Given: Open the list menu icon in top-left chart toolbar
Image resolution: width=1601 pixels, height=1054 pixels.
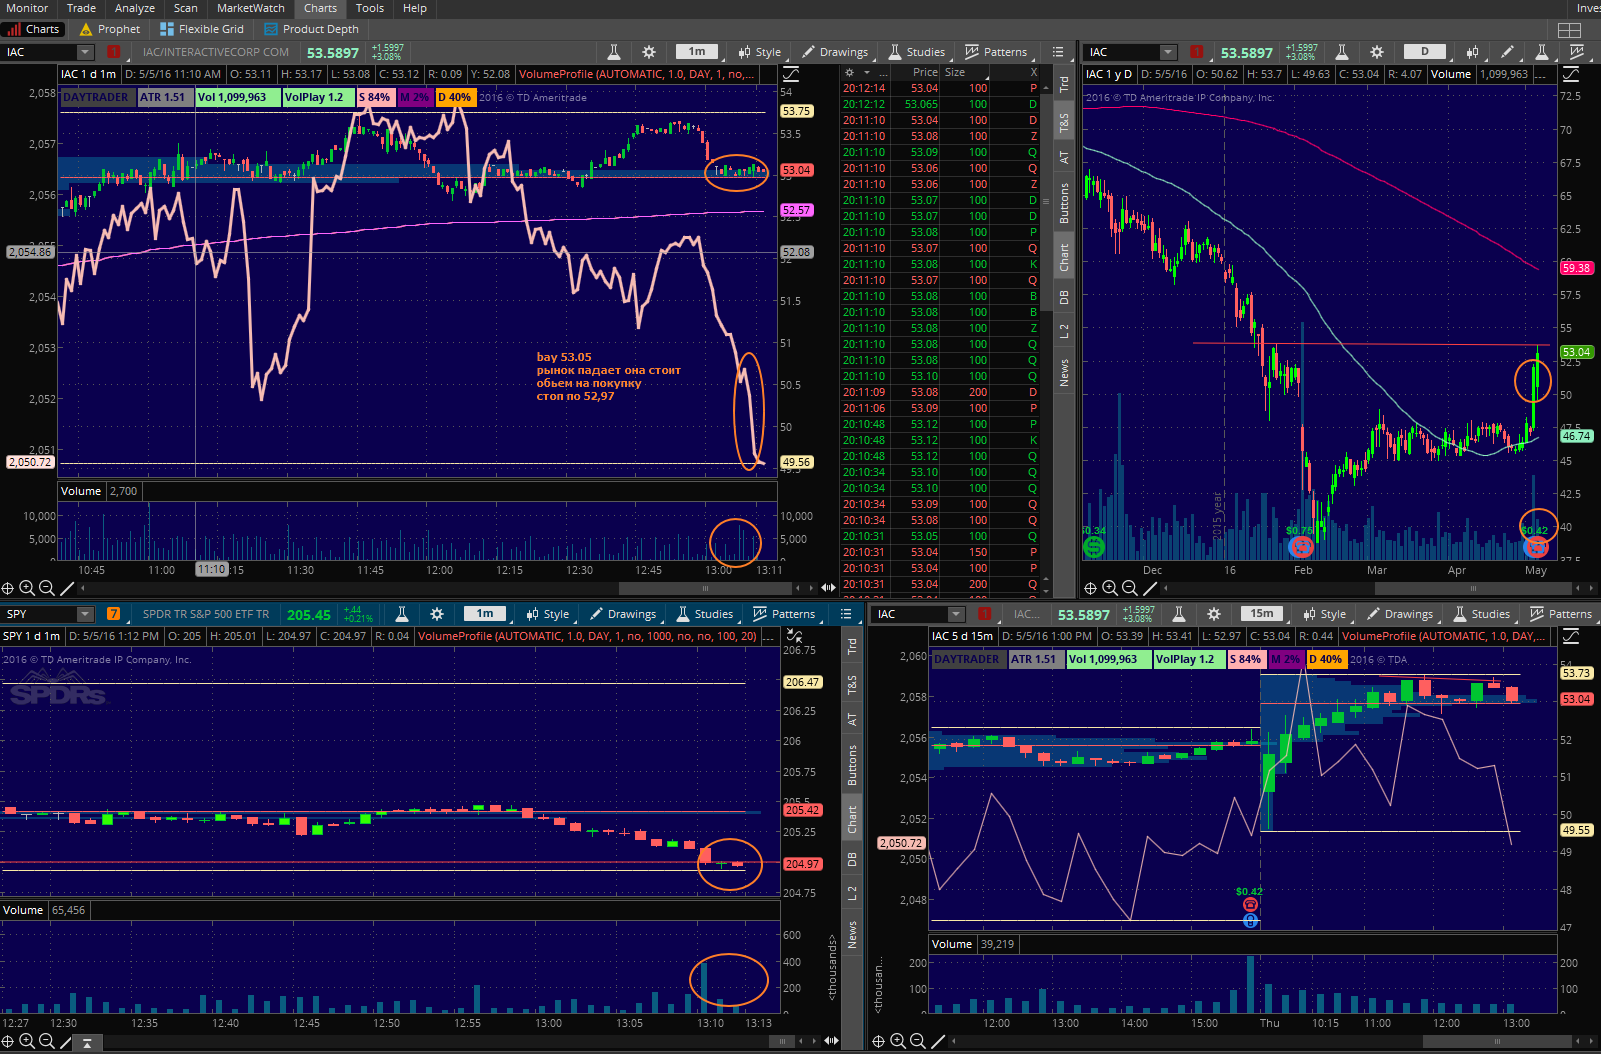Looking at the screenshot, I should (x=1058, y=52).
